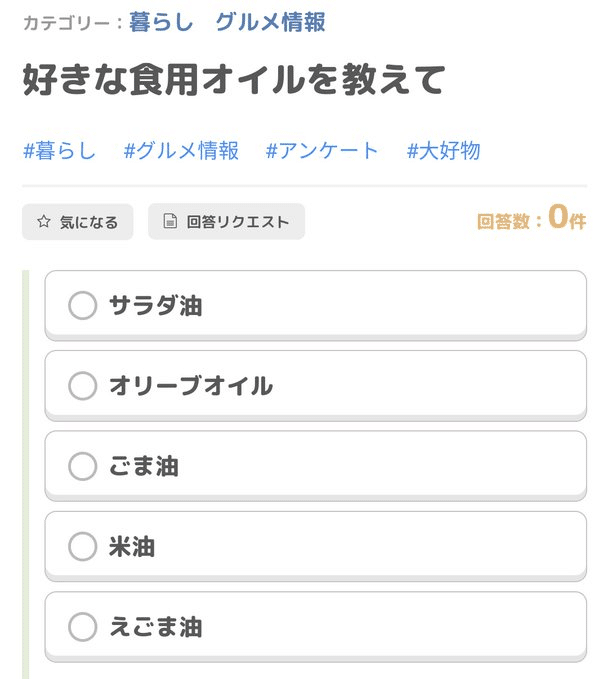Select the ごま油 radio button
This screenshot has height=679, width=608.
pyautogui.click(x=82, y=466)
